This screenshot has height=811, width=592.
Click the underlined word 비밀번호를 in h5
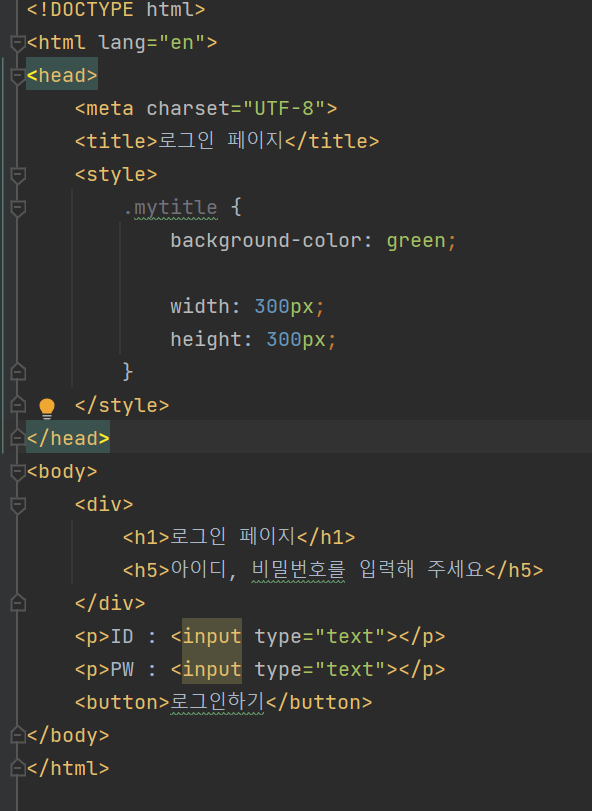[x=298, y=569]
